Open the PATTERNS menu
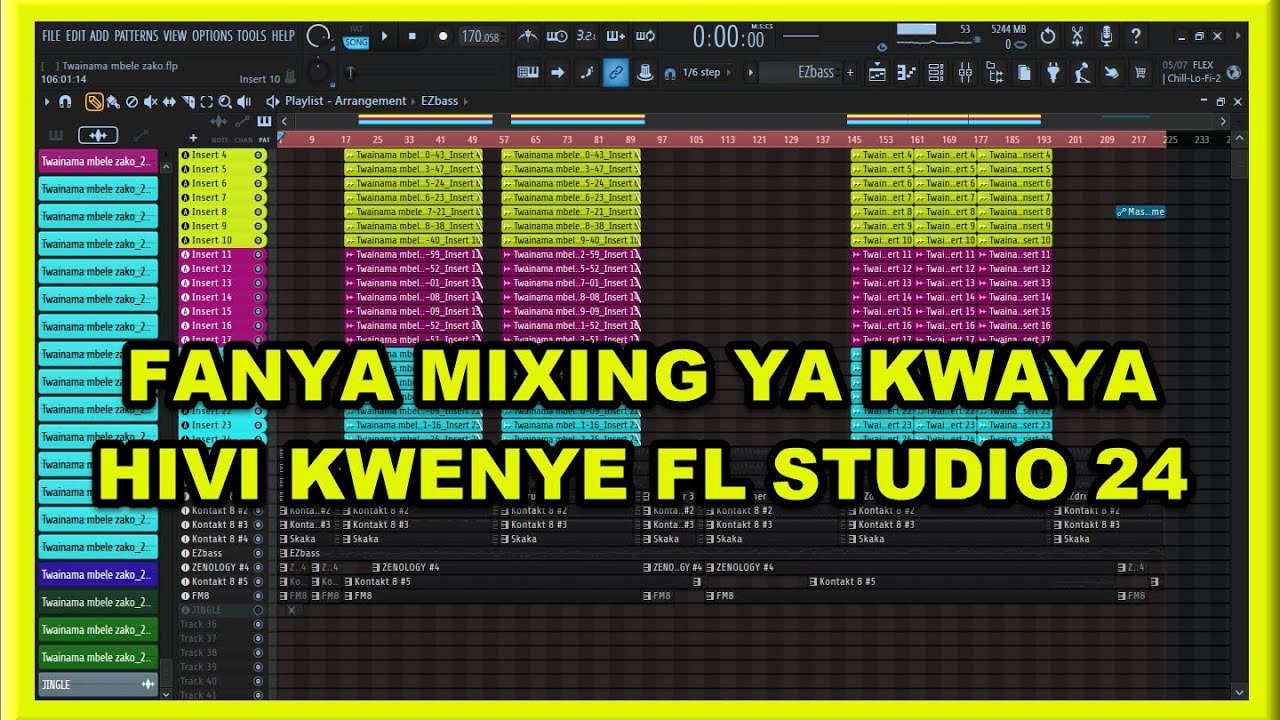The image size is (1280, 720). 136,36
